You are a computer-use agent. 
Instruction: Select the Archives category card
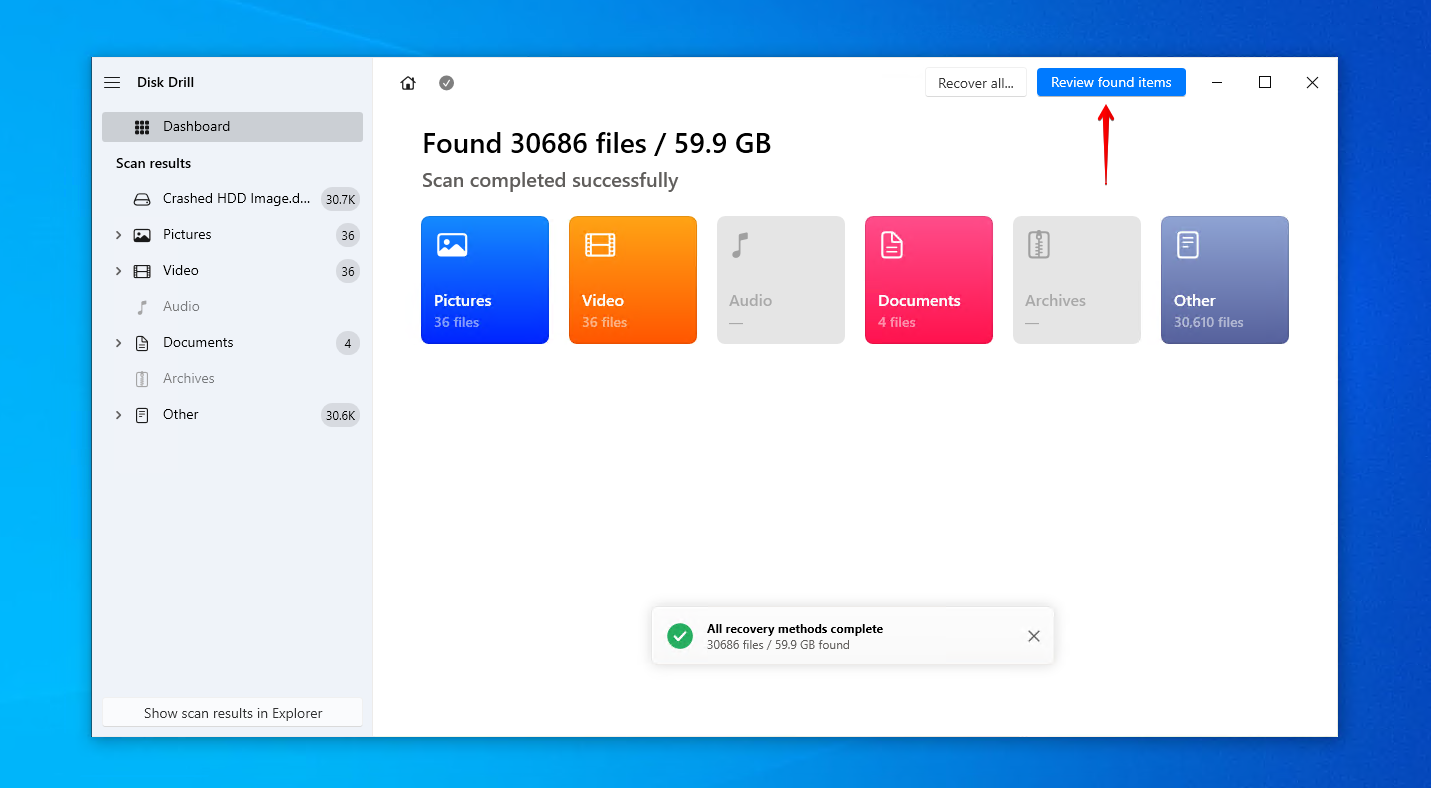point(1076,280)
